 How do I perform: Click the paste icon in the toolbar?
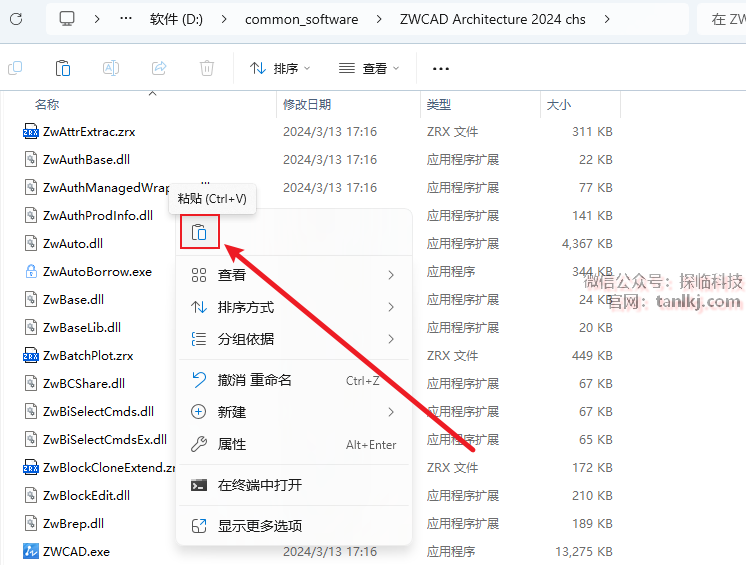(63, 68)
